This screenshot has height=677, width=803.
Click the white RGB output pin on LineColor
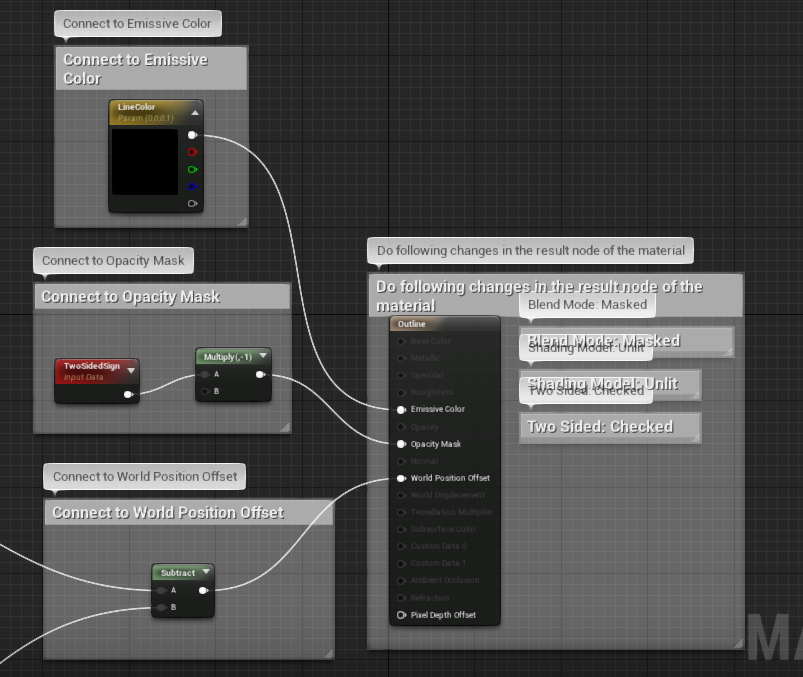tap(192, 135)
